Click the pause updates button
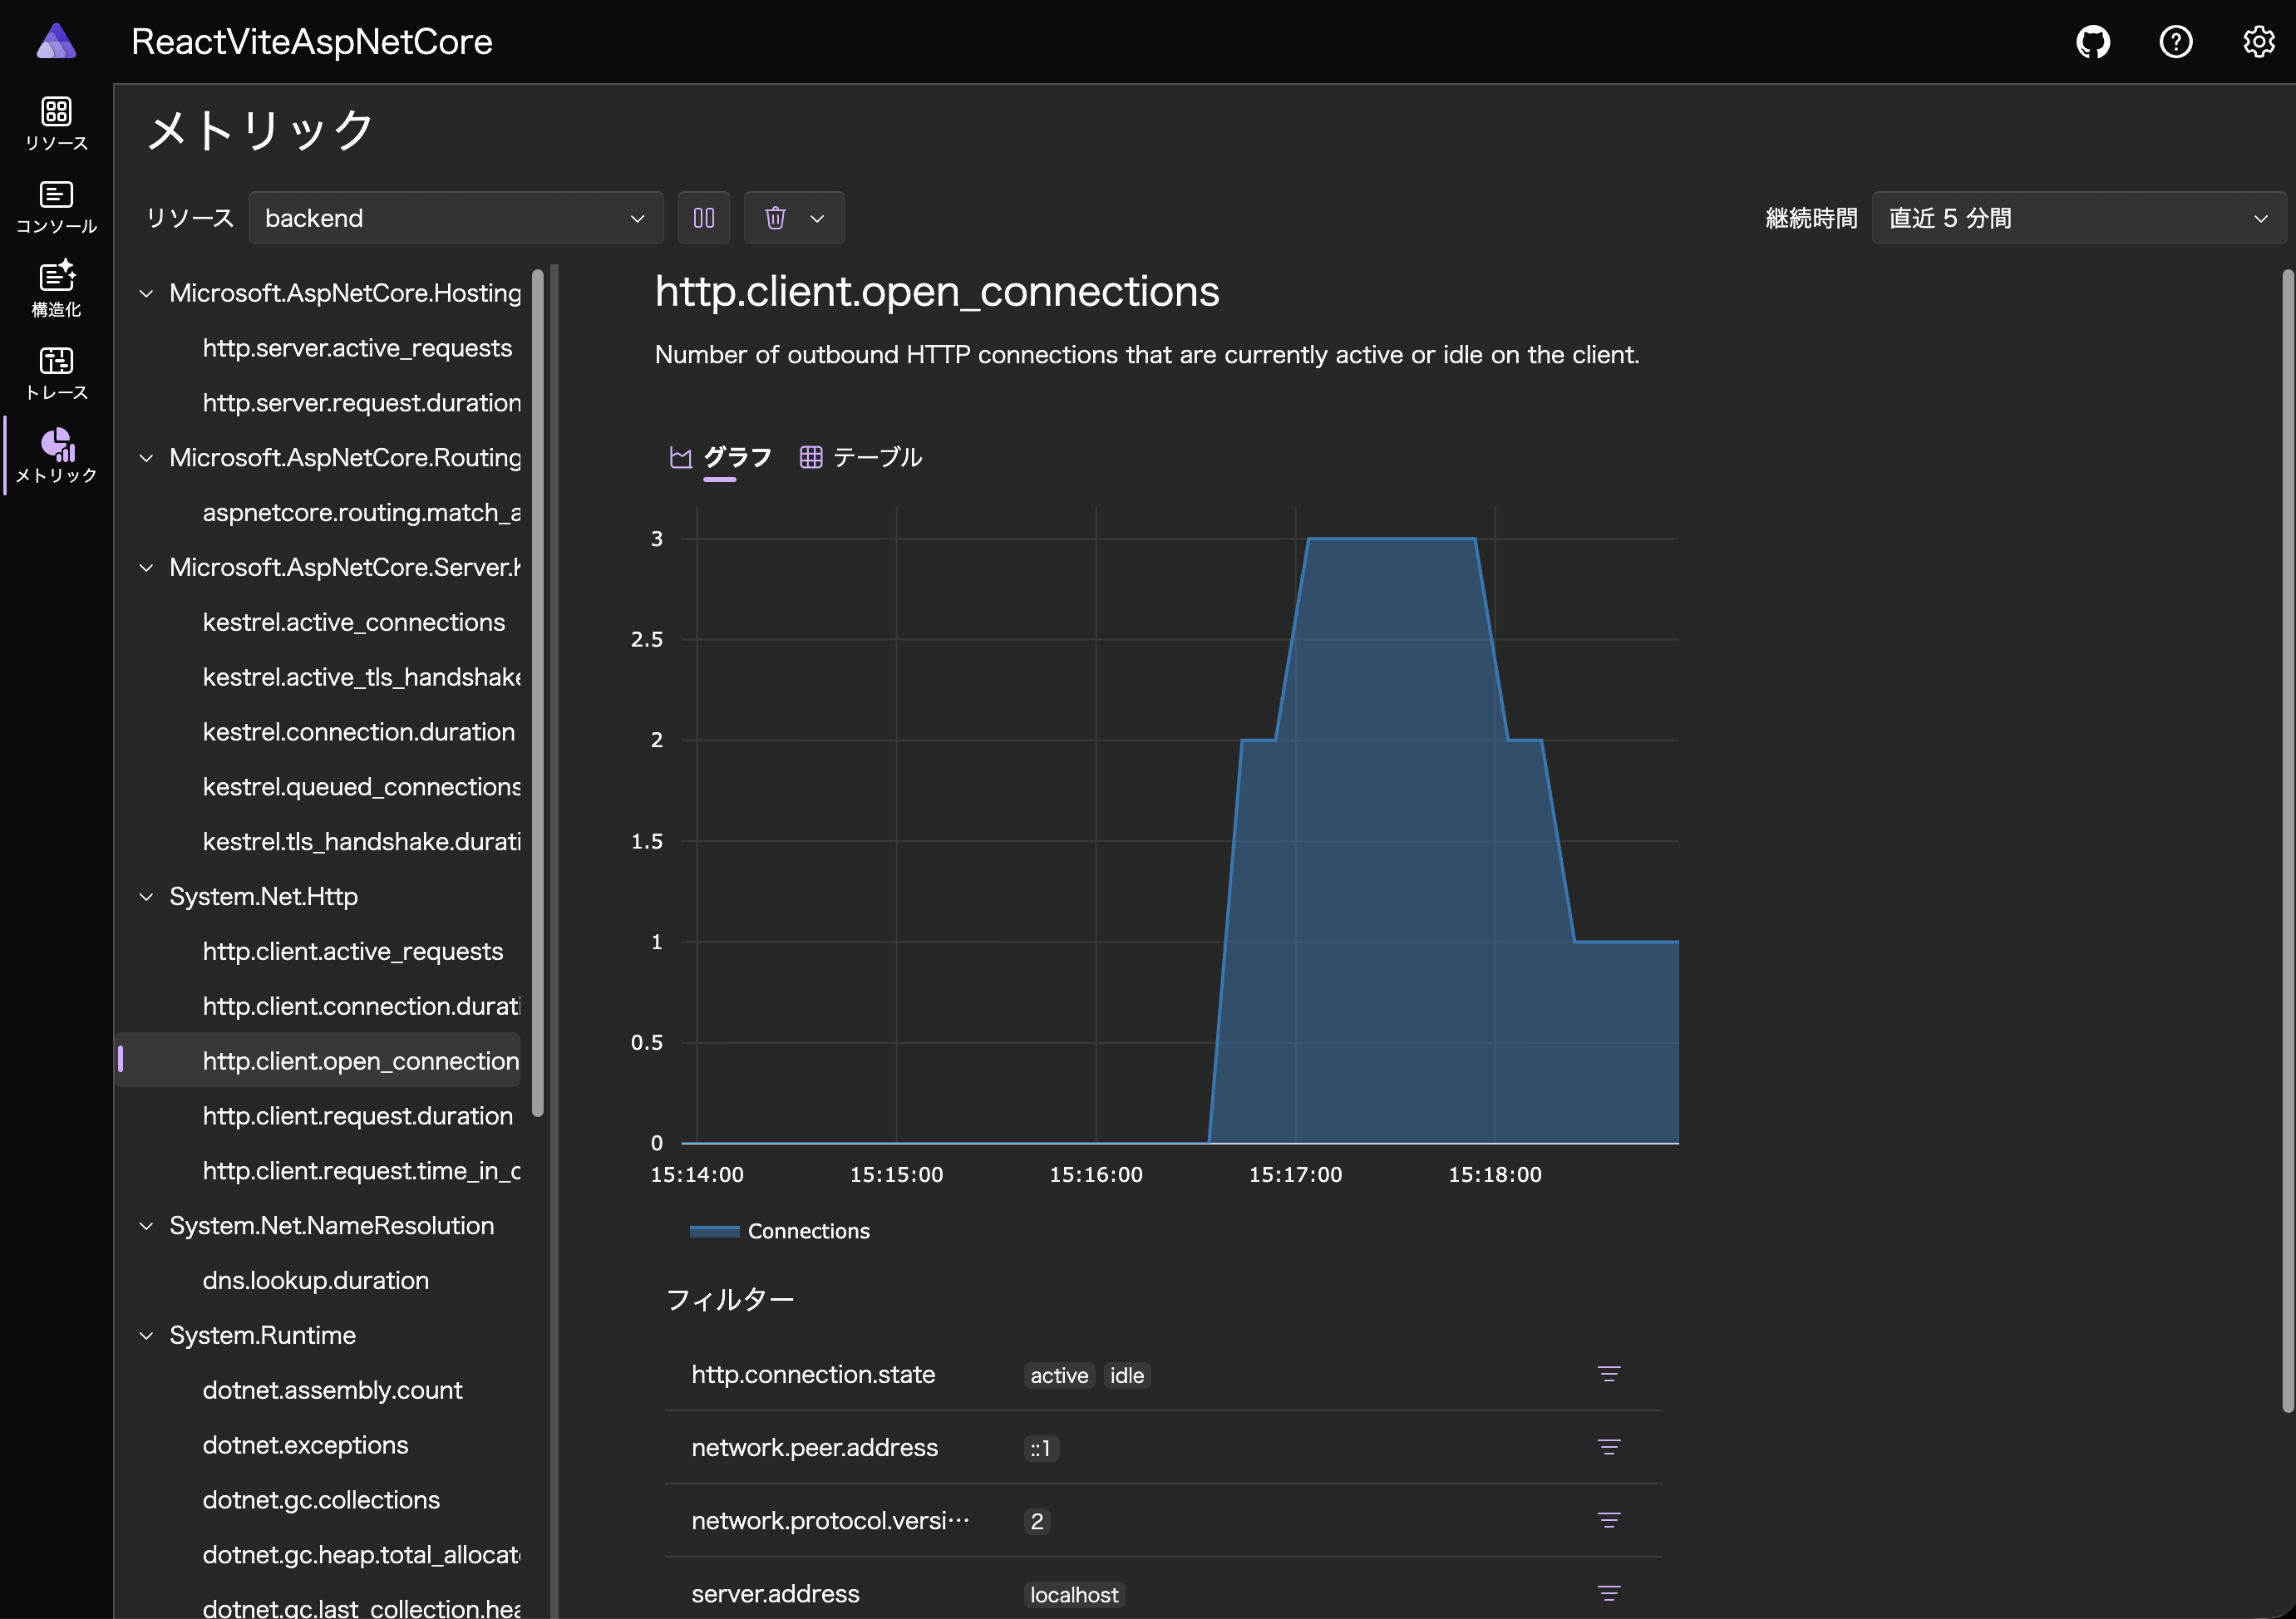2296x1619 pixels. tap(704, 218)
